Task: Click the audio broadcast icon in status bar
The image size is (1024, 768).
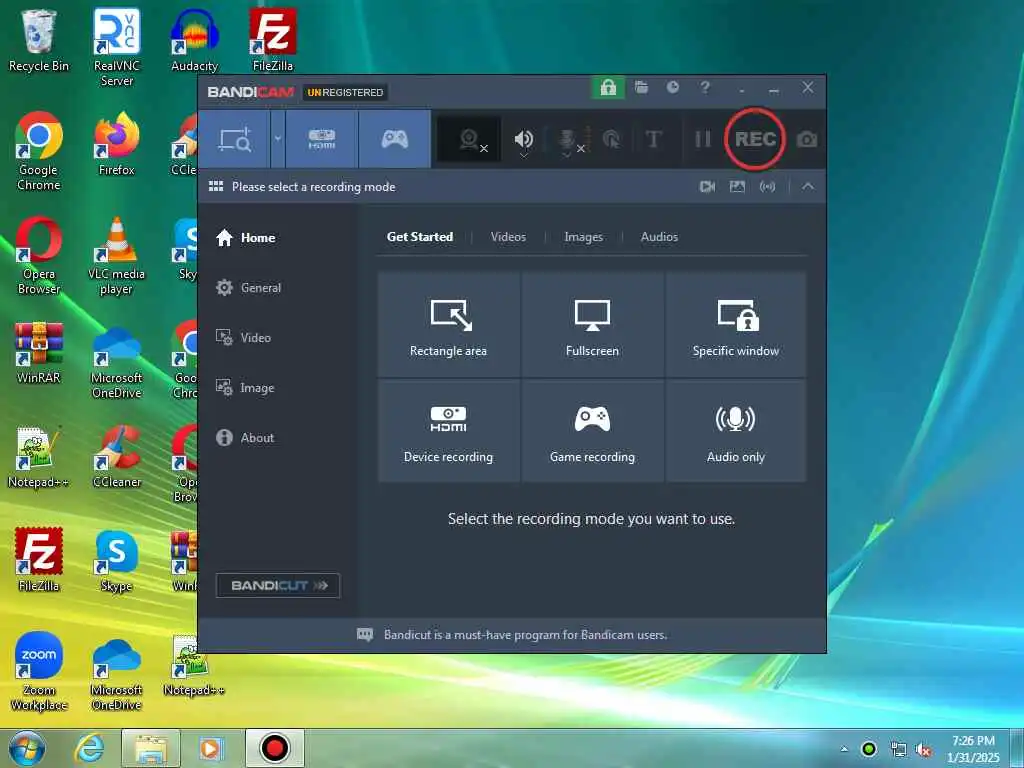Action: [767, 187]
